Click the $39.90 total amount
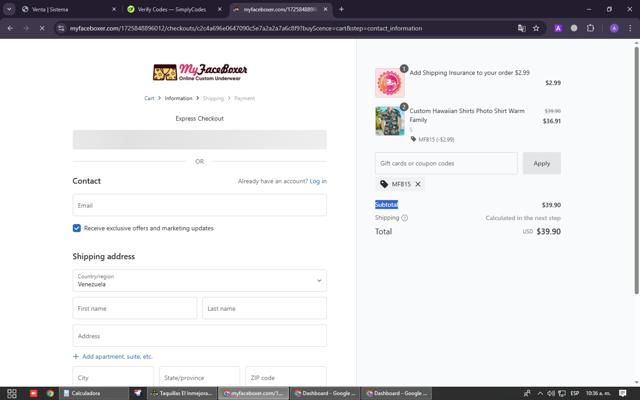Viewport: 640px width, 400px height. (x=549, y=231)
